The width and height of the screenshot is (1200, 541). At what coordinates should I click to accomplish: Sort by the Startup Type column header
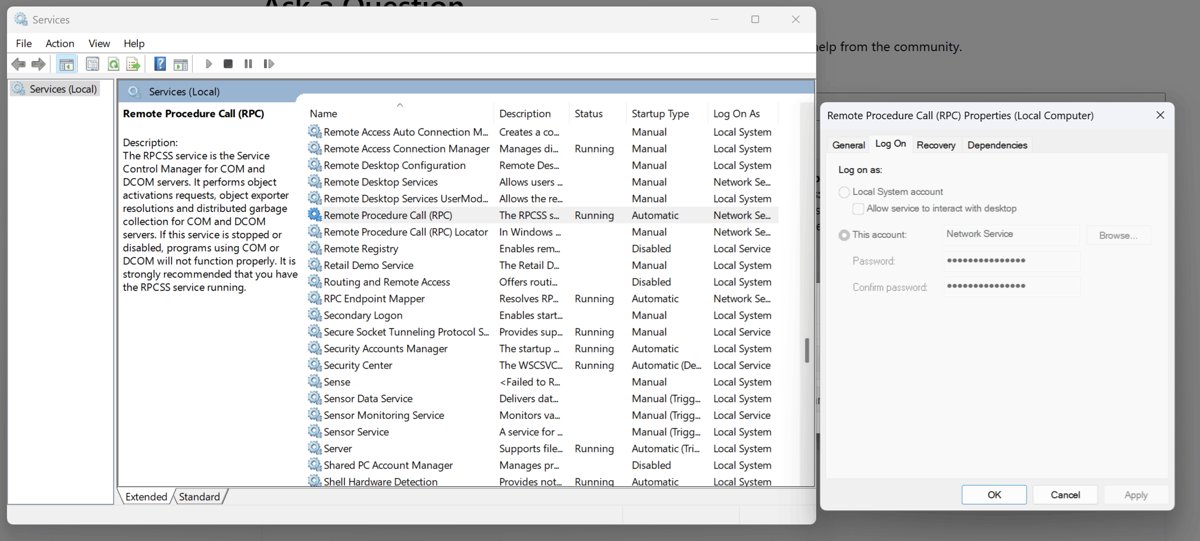tap(666, 114)
